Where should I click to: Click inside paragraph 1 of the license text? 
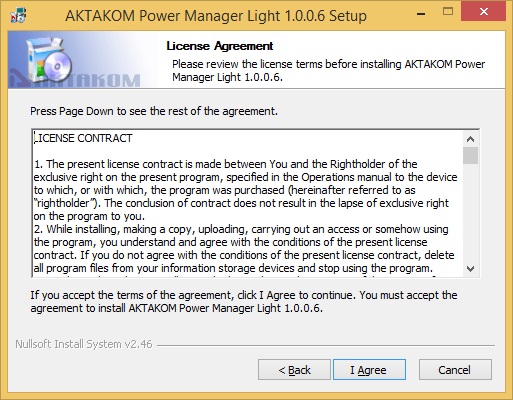245,190
